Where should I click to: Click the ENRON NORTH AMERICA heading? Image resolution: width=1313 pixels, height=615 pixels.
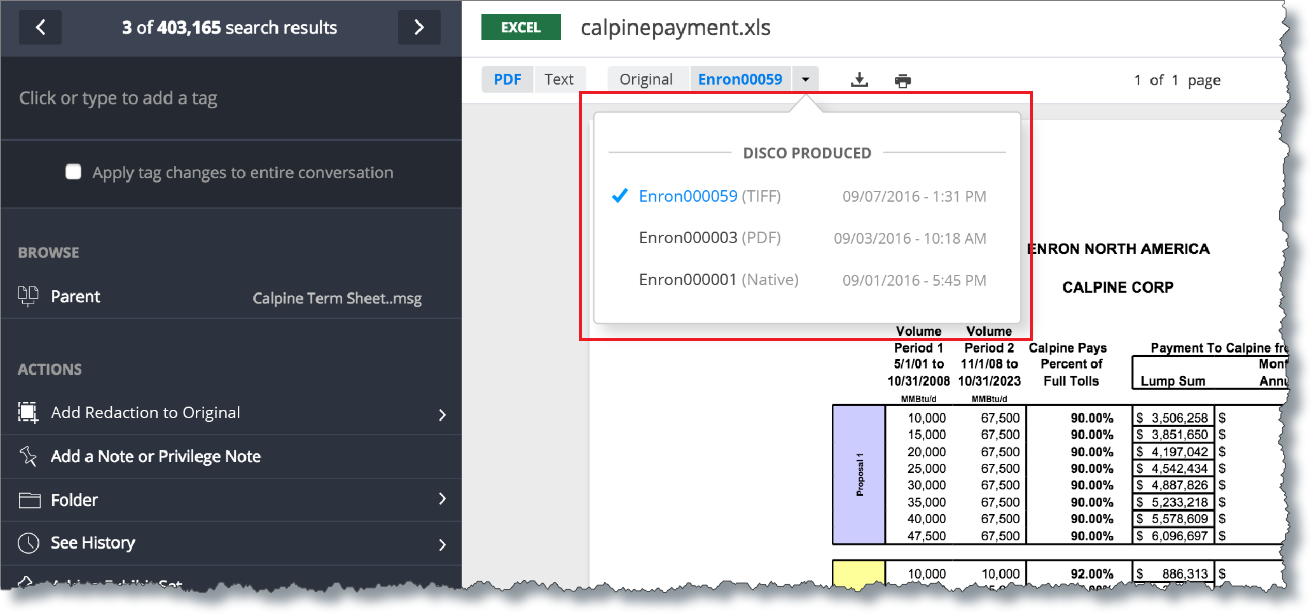pyautogui.click(x=1118, y=249)
